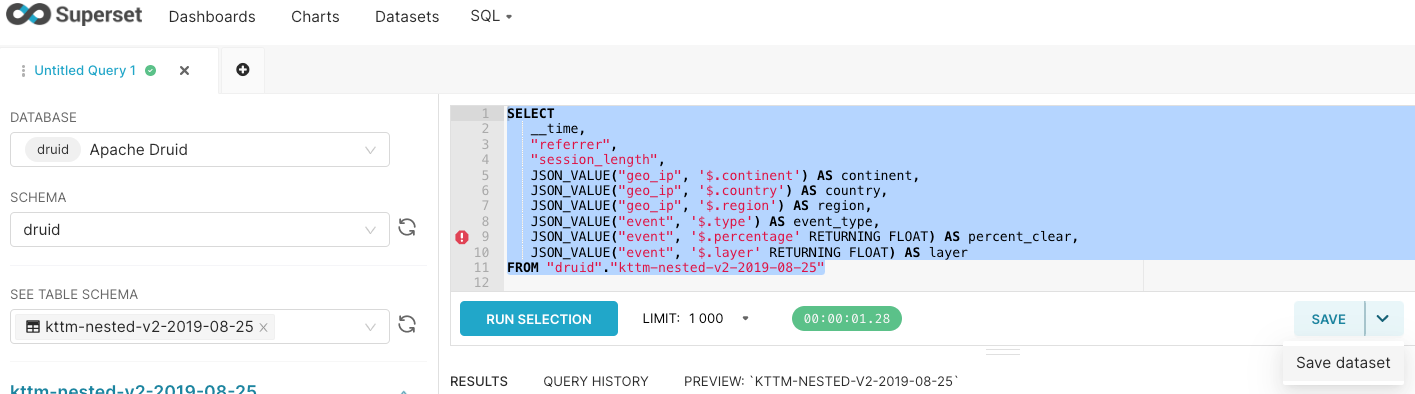Viewport: 1415px width, 394px height.
Task: Open the Preview KTTM-NESTED-V2-2019-08-25 tab
Action: 822,381
